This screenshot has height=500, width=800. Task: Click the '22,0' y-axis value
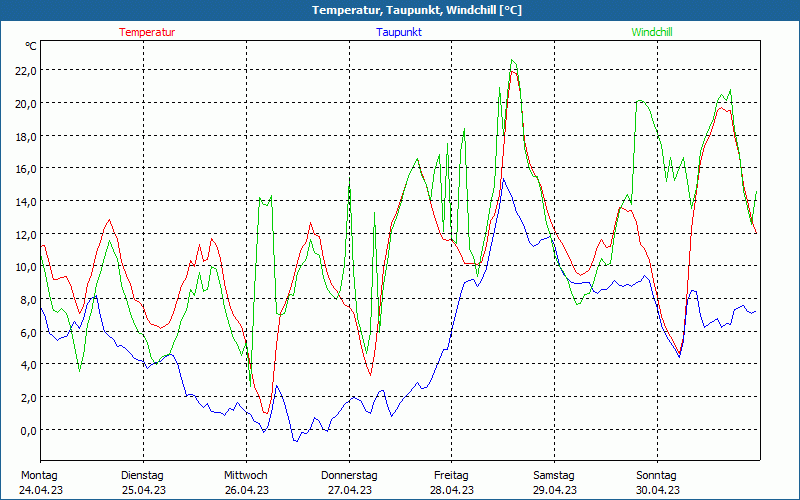pos(26,71)
